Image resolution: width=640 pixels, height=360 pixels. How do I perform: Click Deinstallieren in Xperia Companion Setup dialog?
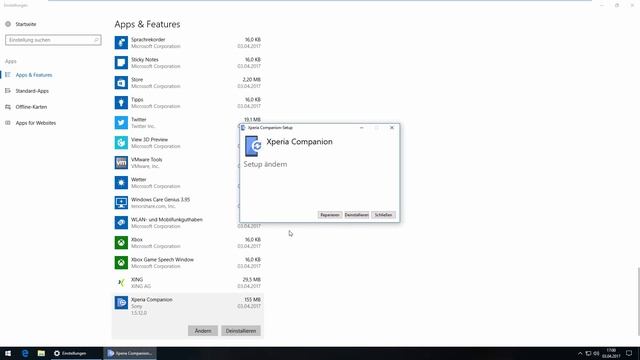[356, 215]
